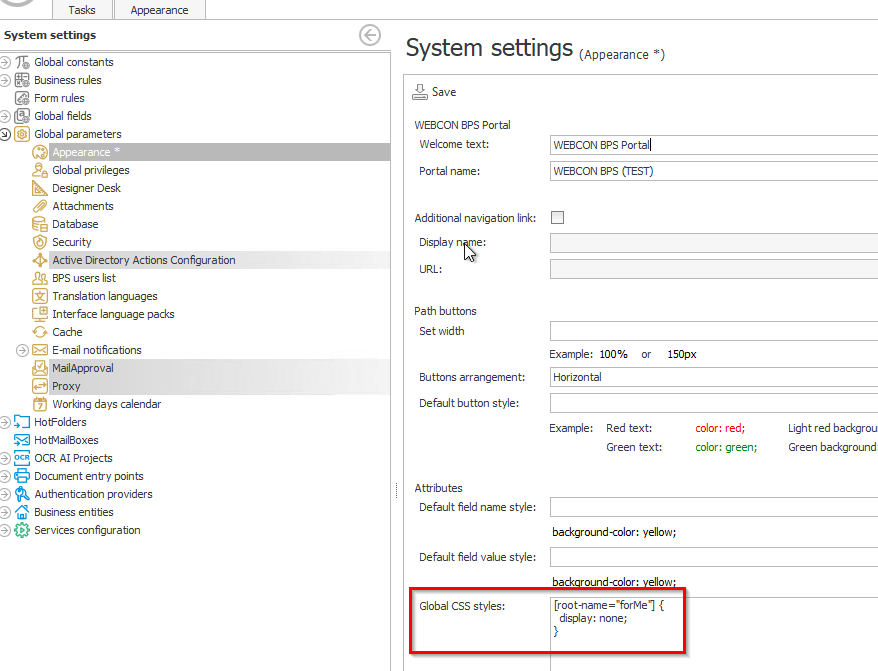This screenshot has height=671, width=878.
Task: Click the BPS users list icon
Action: point(40,278)
